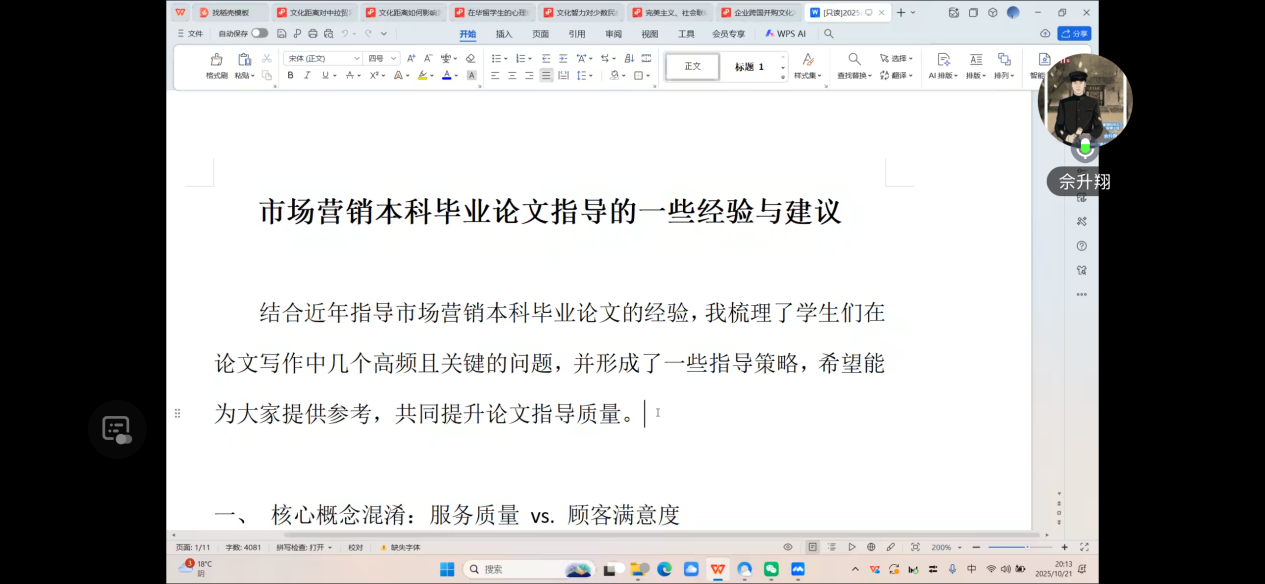The height and width of the screenshot is (584, 1265).
Task: Open the 审阅 ribbon tab
Action: coord(613,33)
